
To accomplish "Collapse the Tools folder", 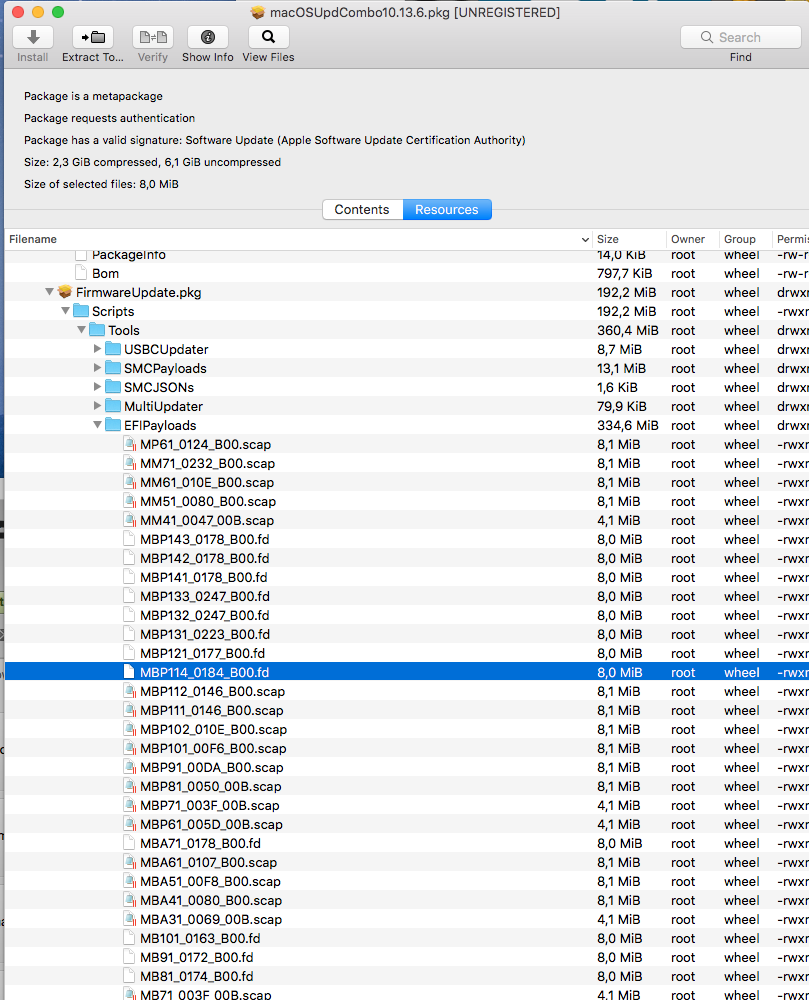I will (81, 330).
